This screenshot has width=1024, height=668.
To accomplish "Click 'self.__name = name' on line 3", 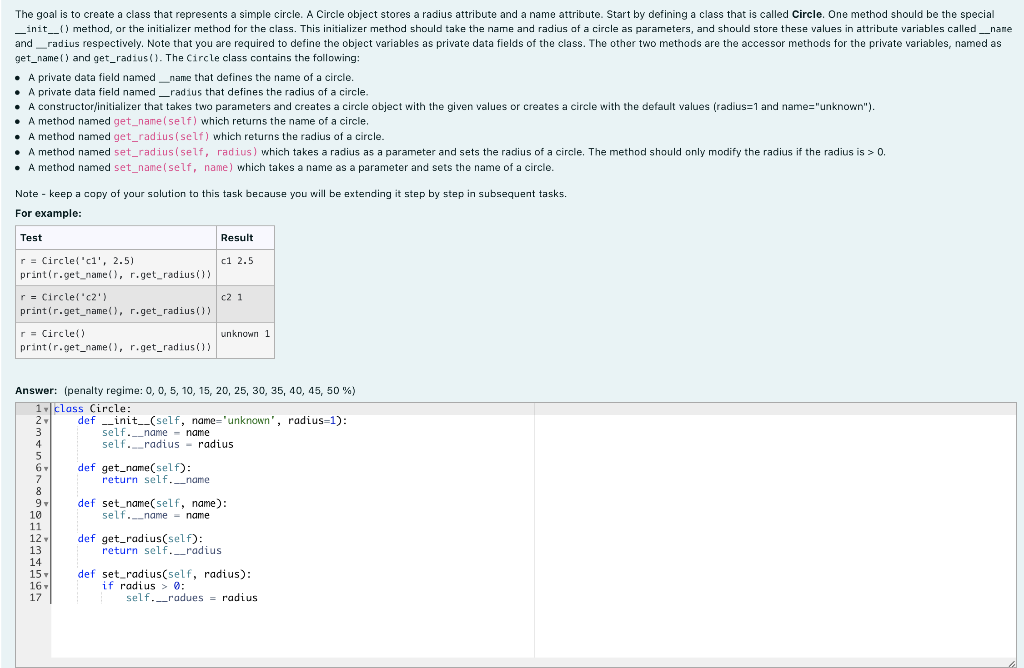I will click(x=155, y=432).
